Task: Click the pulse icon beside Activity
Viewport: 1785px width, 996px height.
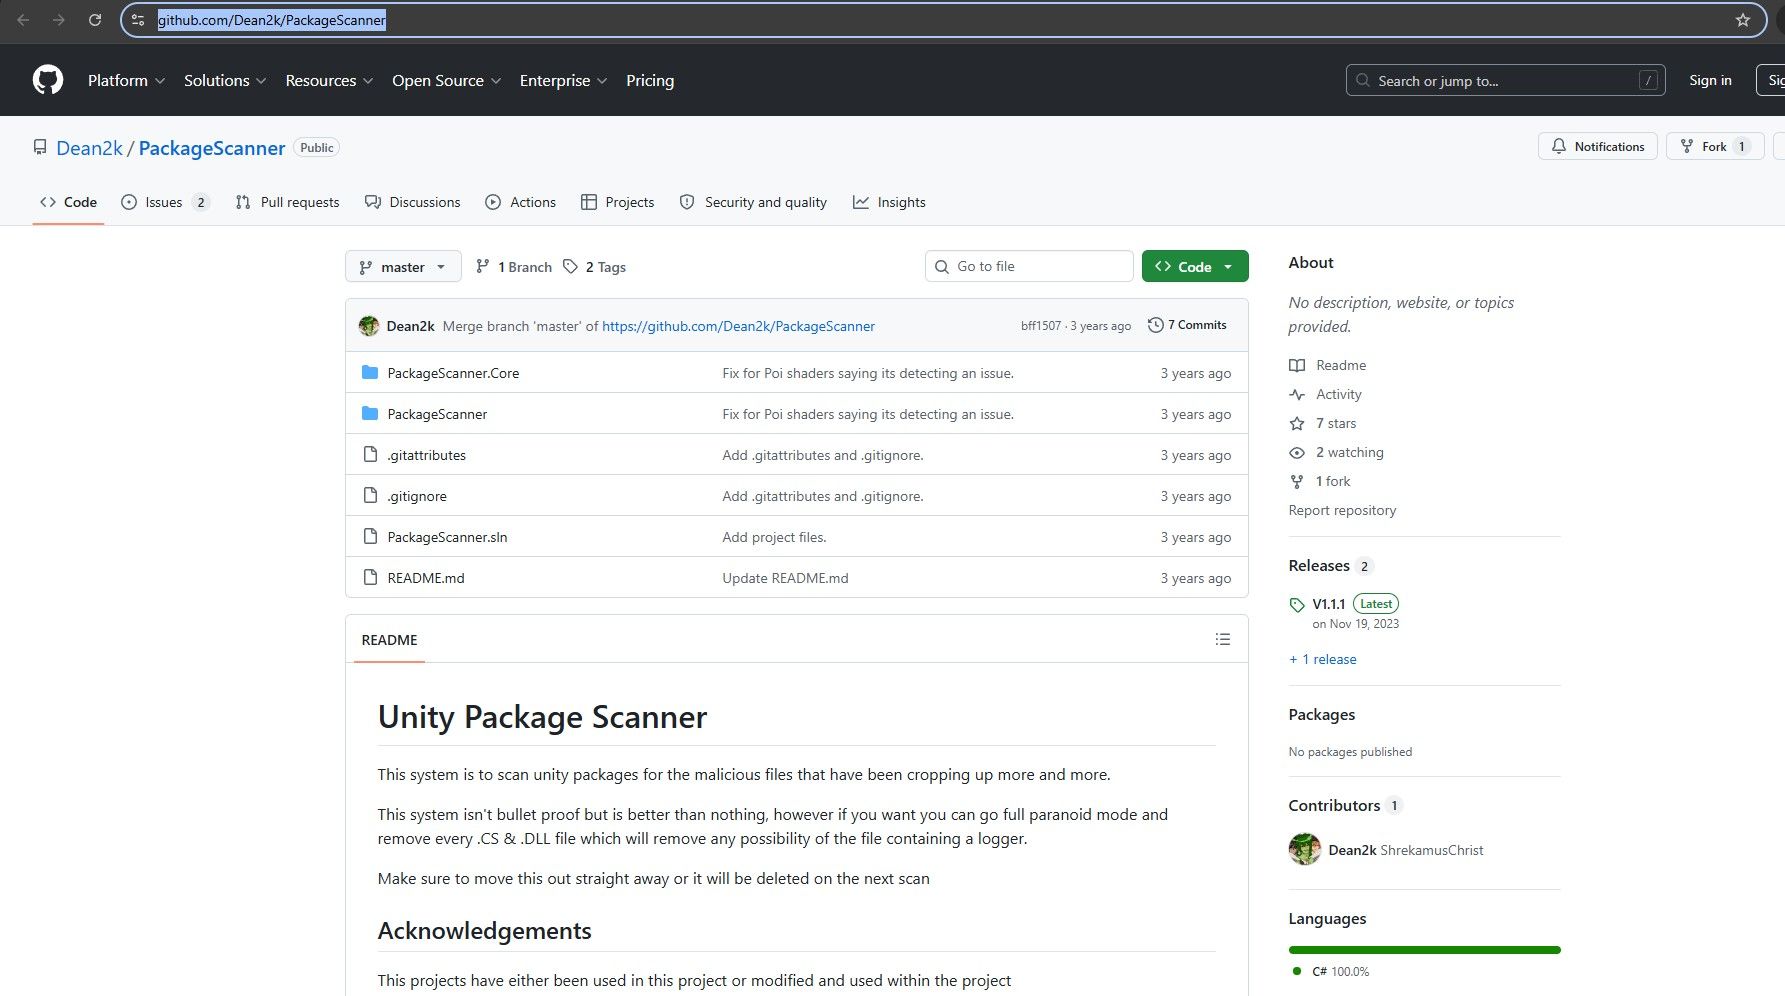Action: coord(1297,395)
